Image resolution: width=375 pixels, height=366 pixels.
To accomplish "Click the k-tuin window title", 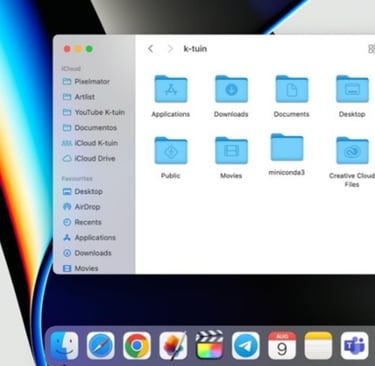I will click(x=195, y=49).
